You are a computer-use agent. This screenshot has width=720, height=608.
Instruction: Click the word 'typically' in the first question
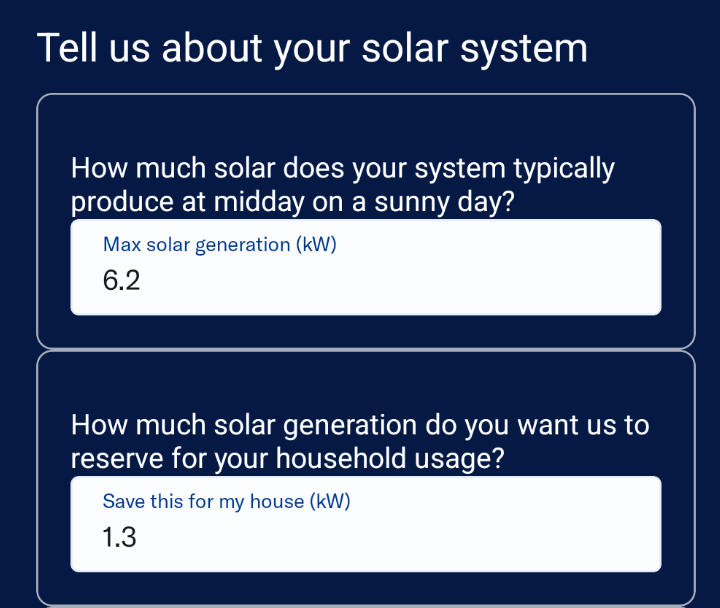pos(564,169)
